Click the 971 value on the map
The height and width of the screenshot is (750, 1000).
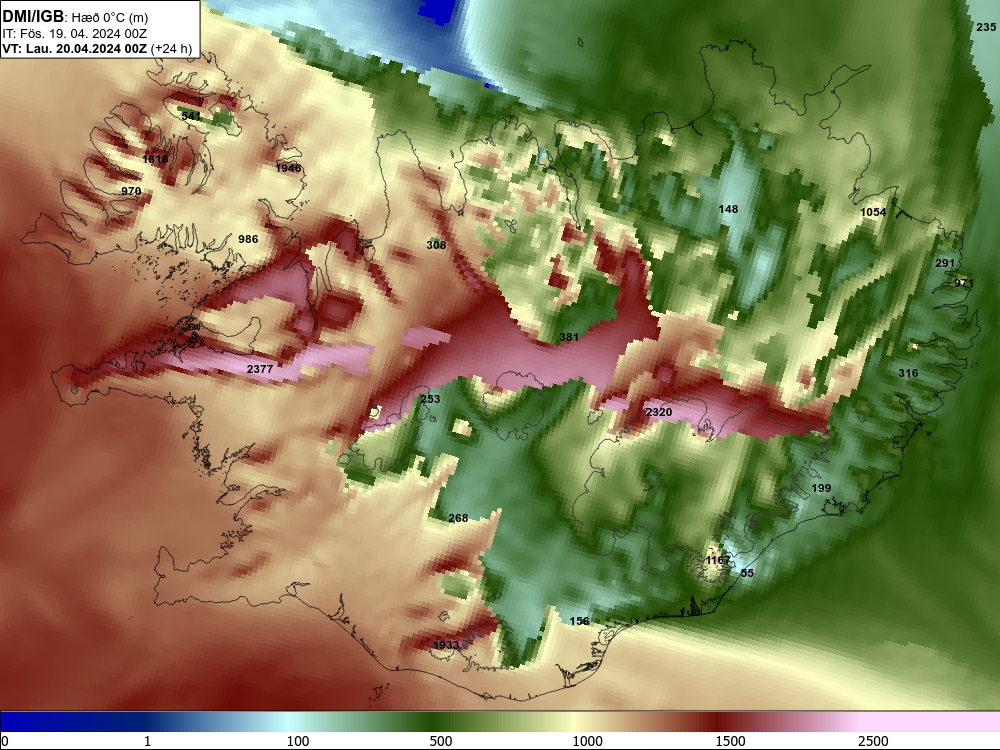point(964,283)
